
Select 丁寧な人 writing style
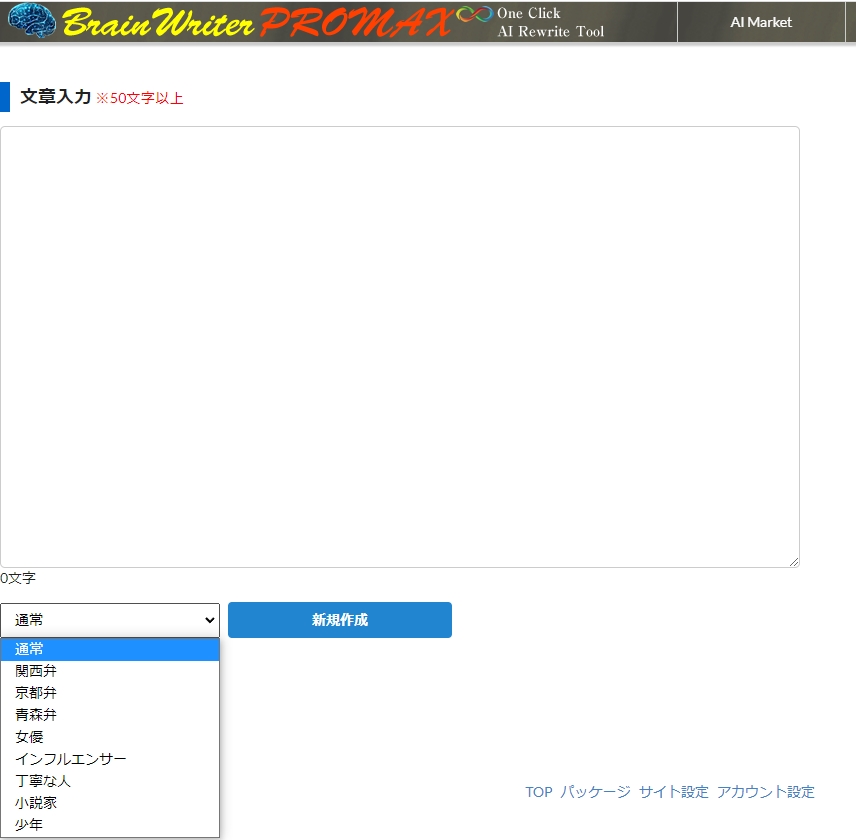click(43, 781)
